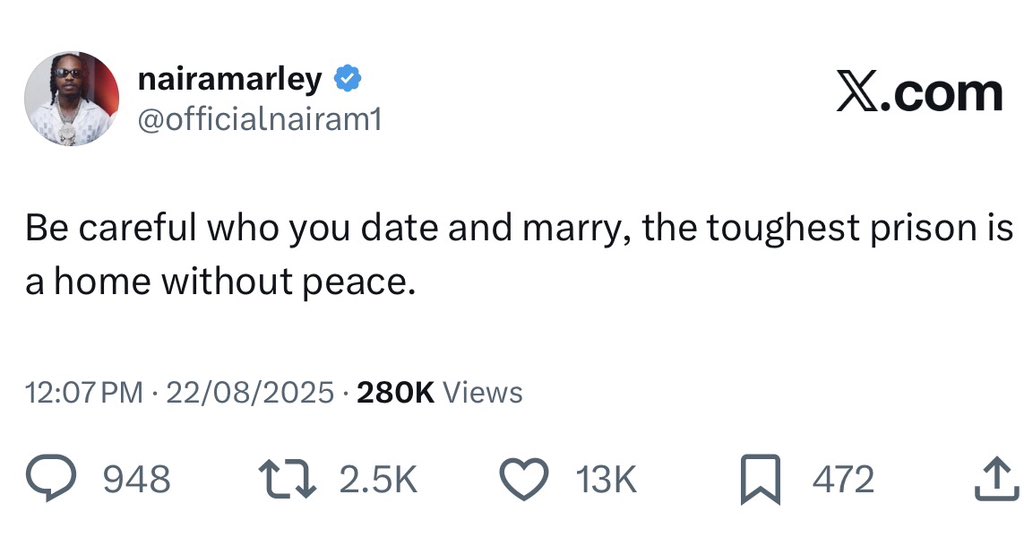The image size is (1024, 538).
Task: Click the 2.5K reposts count
Action: pos(377,480)
